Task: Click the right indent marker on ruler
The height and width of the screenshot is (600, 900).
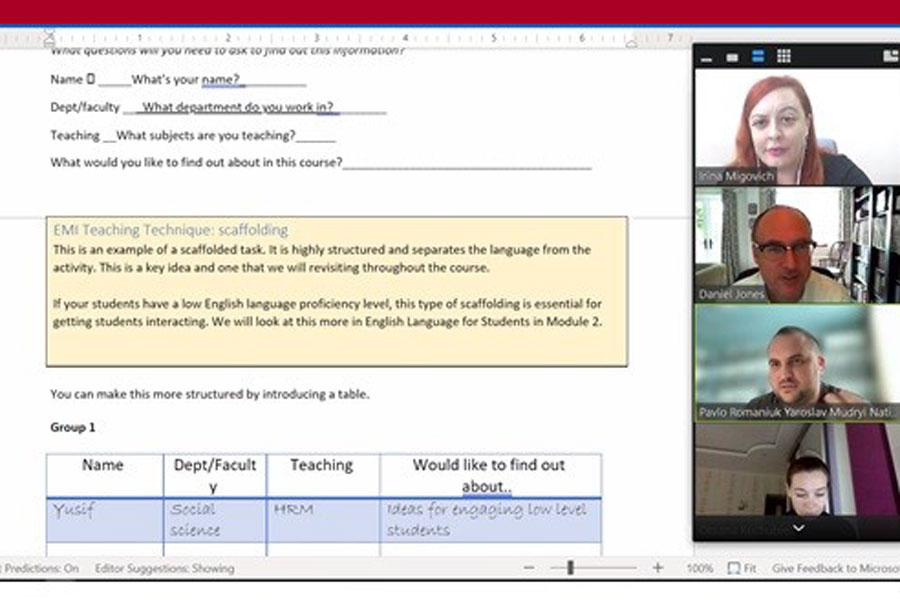Action: click(x=630, y=41)
